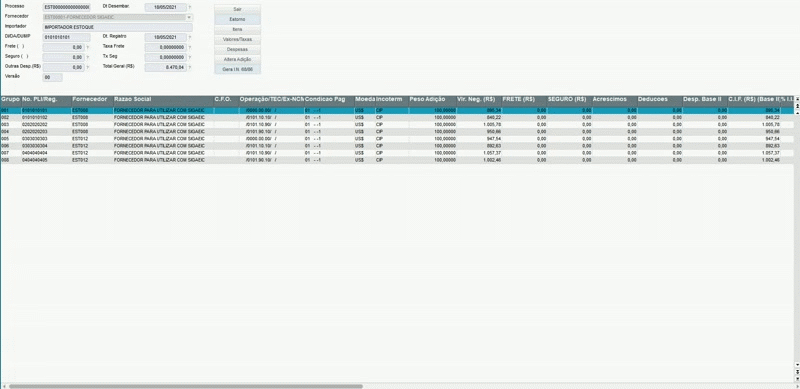800x389 pixels.
Task: Focus the Seguro value field
Action: pos(63,57)
